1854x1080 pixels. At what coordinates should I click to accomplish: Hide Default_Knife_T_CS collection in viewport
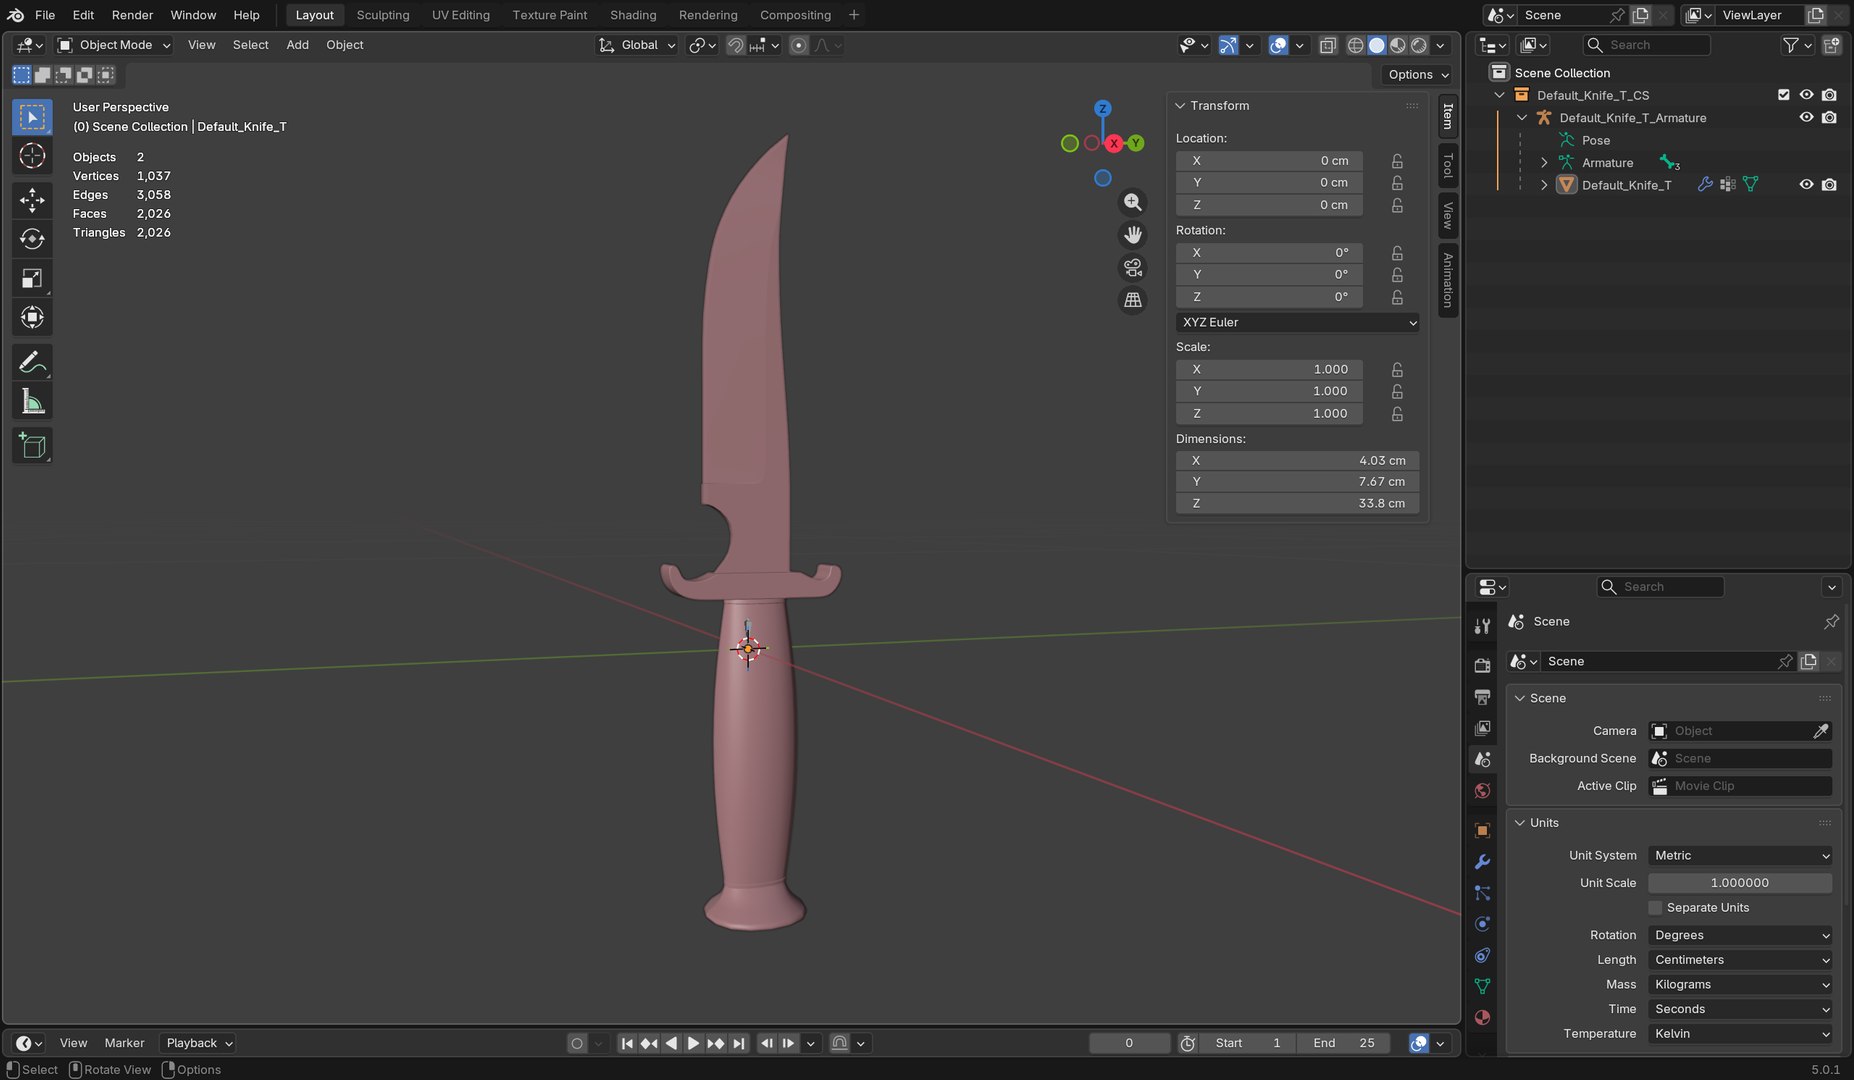[x=1806, y=95]
